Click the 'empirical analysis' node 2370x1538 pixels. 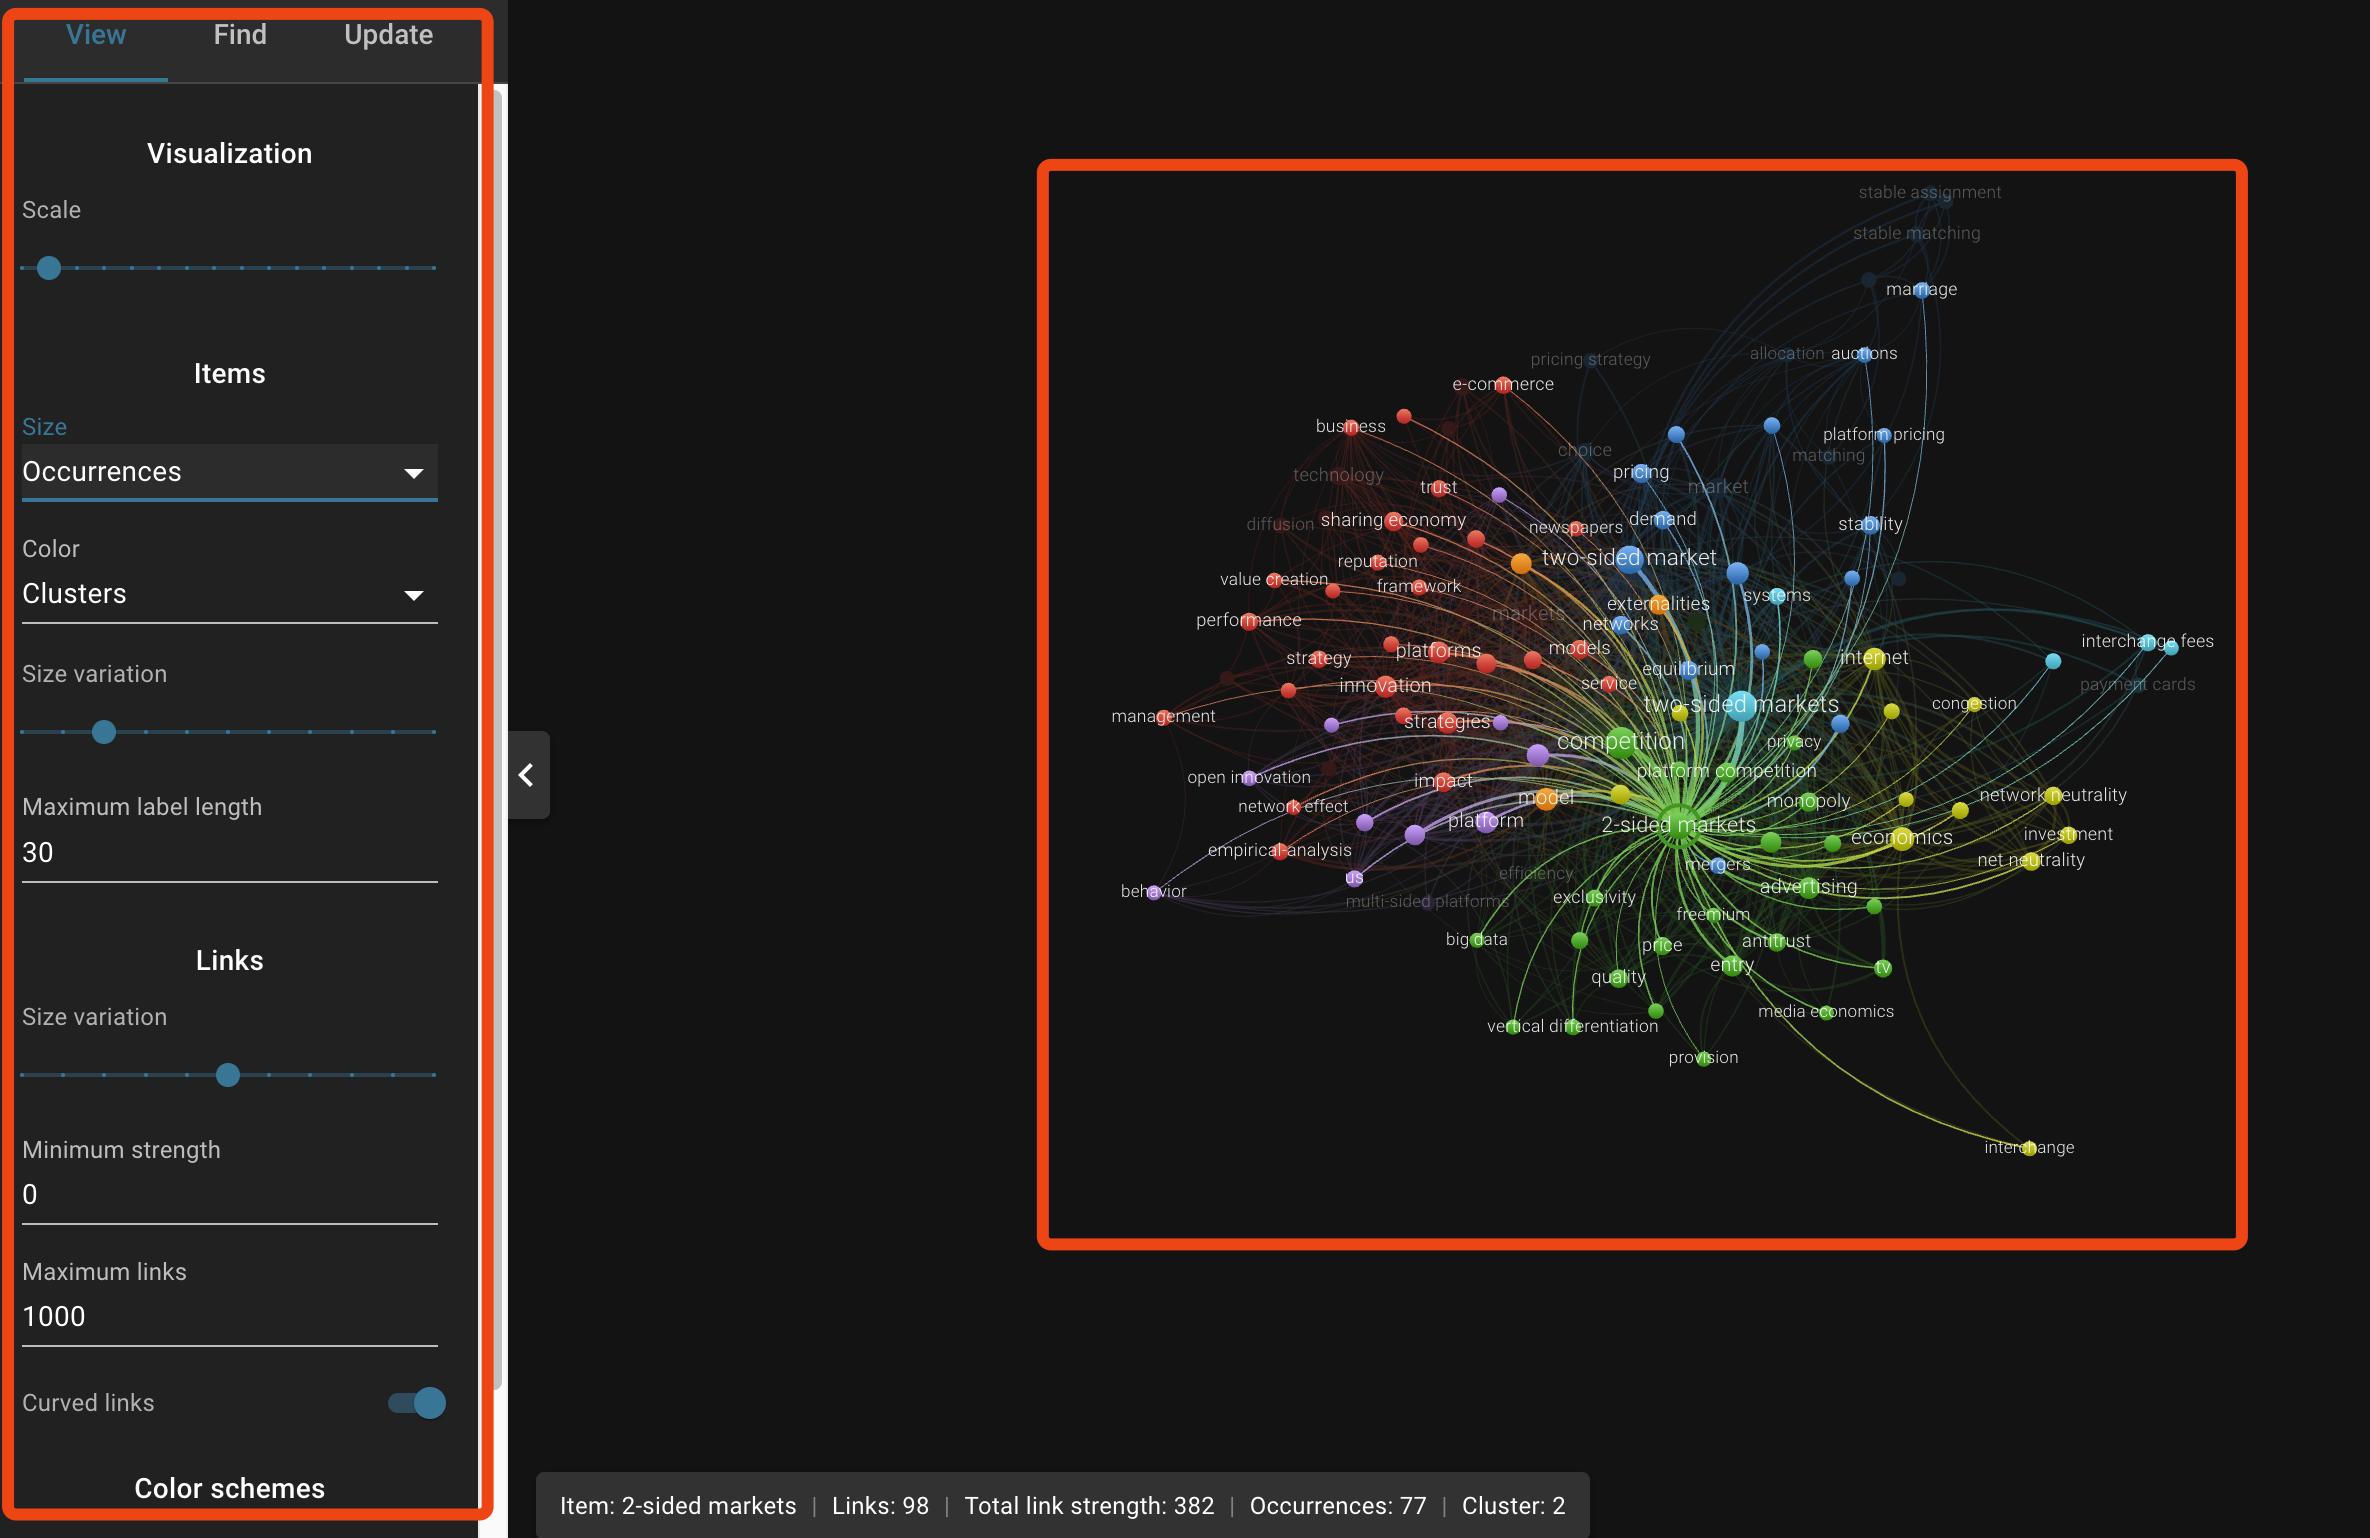click(1280, 851)
